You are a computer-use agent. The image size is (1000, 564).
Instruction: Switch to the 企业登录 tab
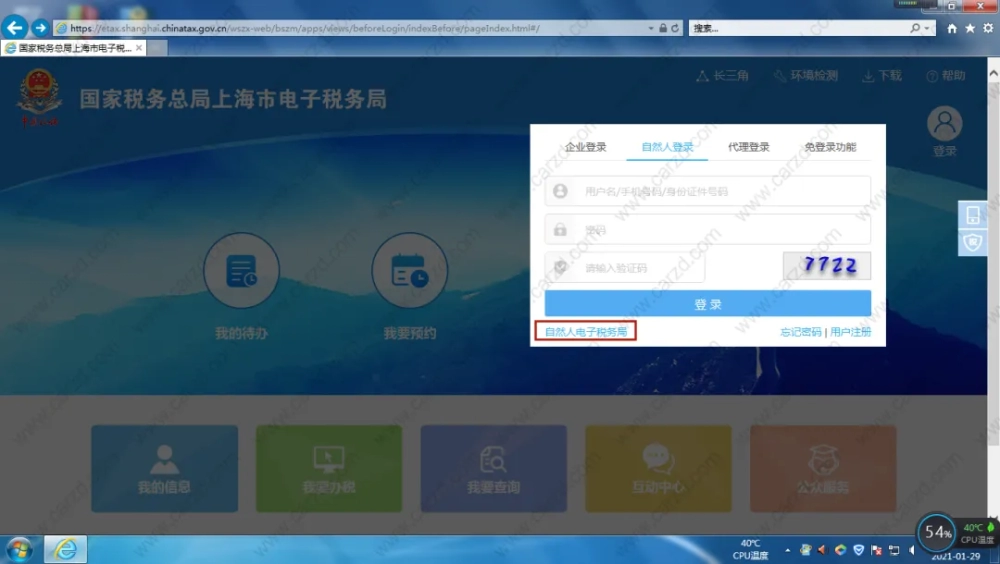[585, 147]
